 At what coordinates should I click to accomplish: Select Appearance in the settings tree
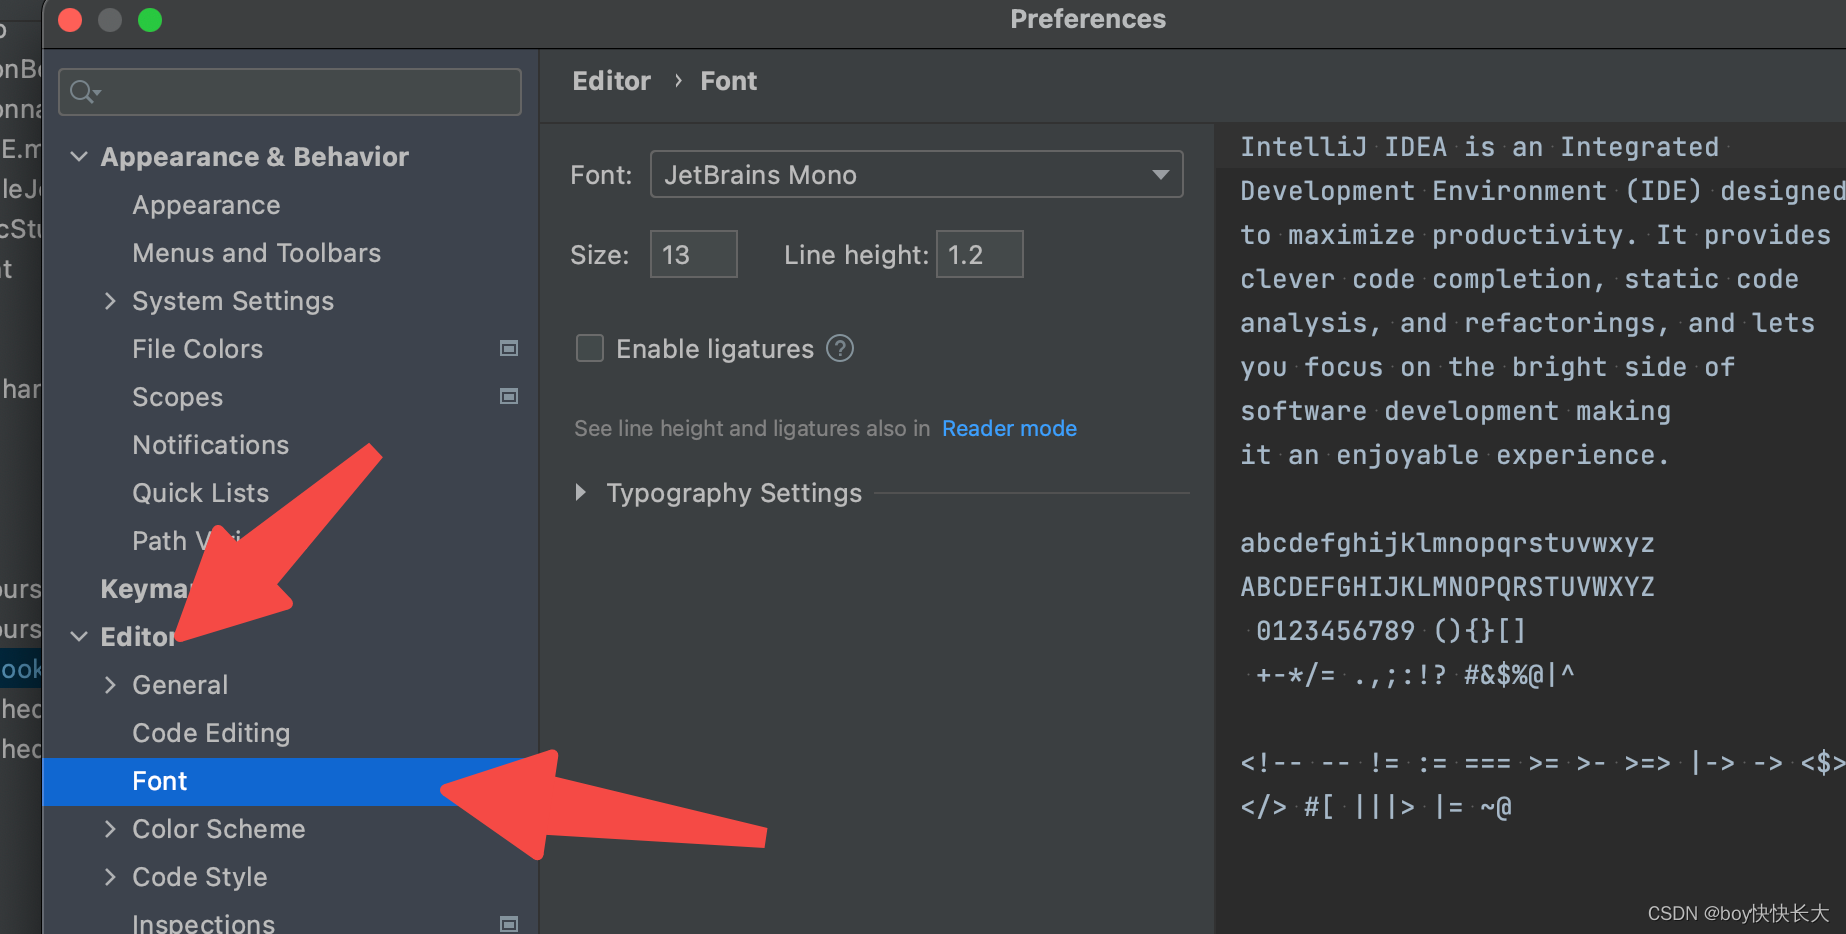pos(206,205)
